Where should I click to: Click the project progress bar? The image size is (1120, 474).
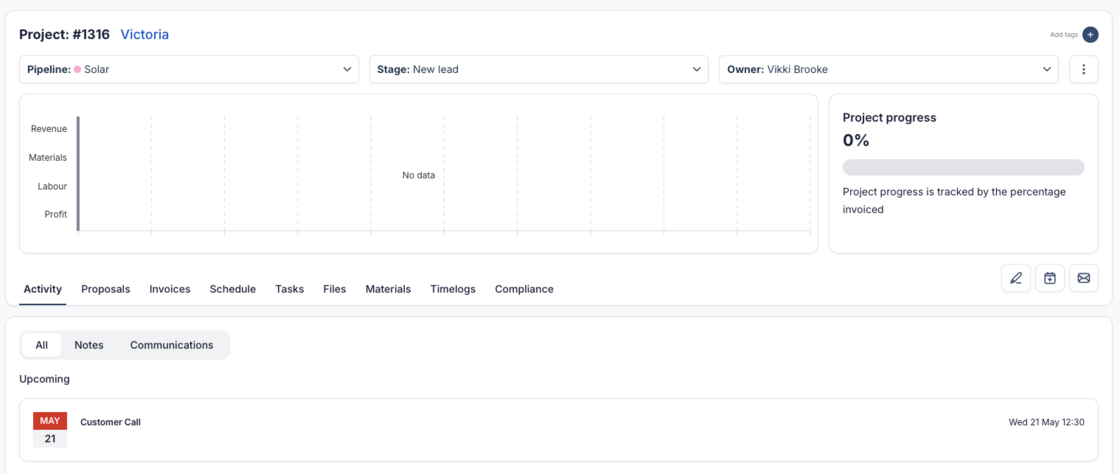963,167
